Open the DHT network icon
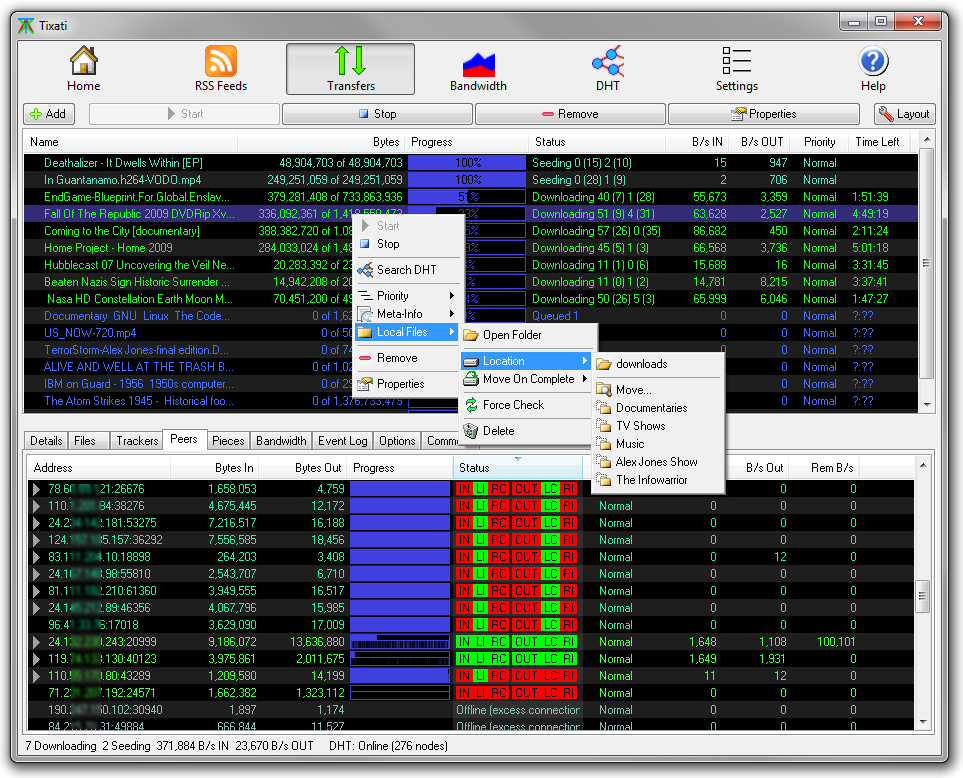This screenshot has width=963, height=778. click(x=607, y=62)
